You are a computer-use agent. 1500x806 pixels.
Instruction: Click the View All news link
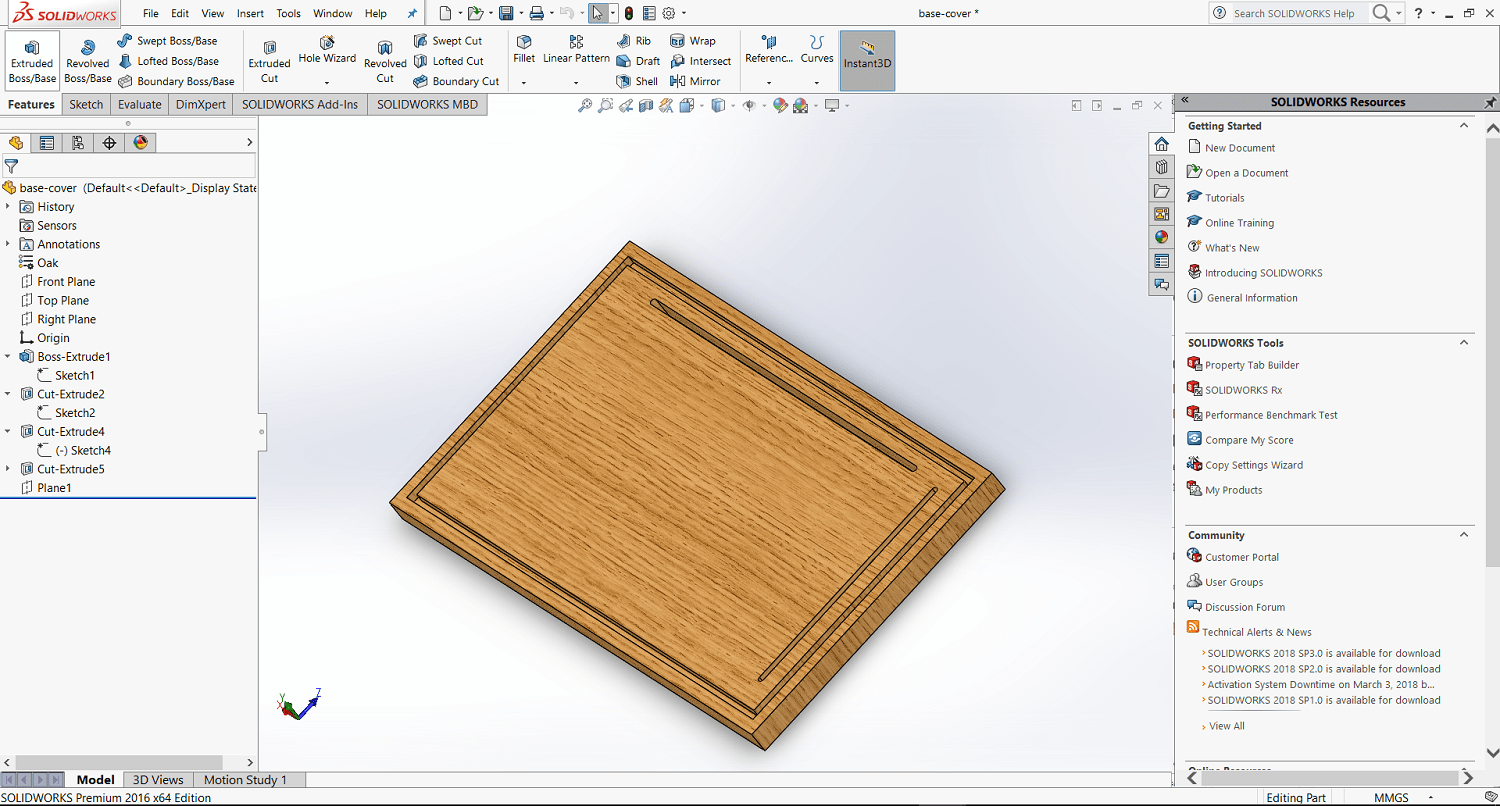1227,726
